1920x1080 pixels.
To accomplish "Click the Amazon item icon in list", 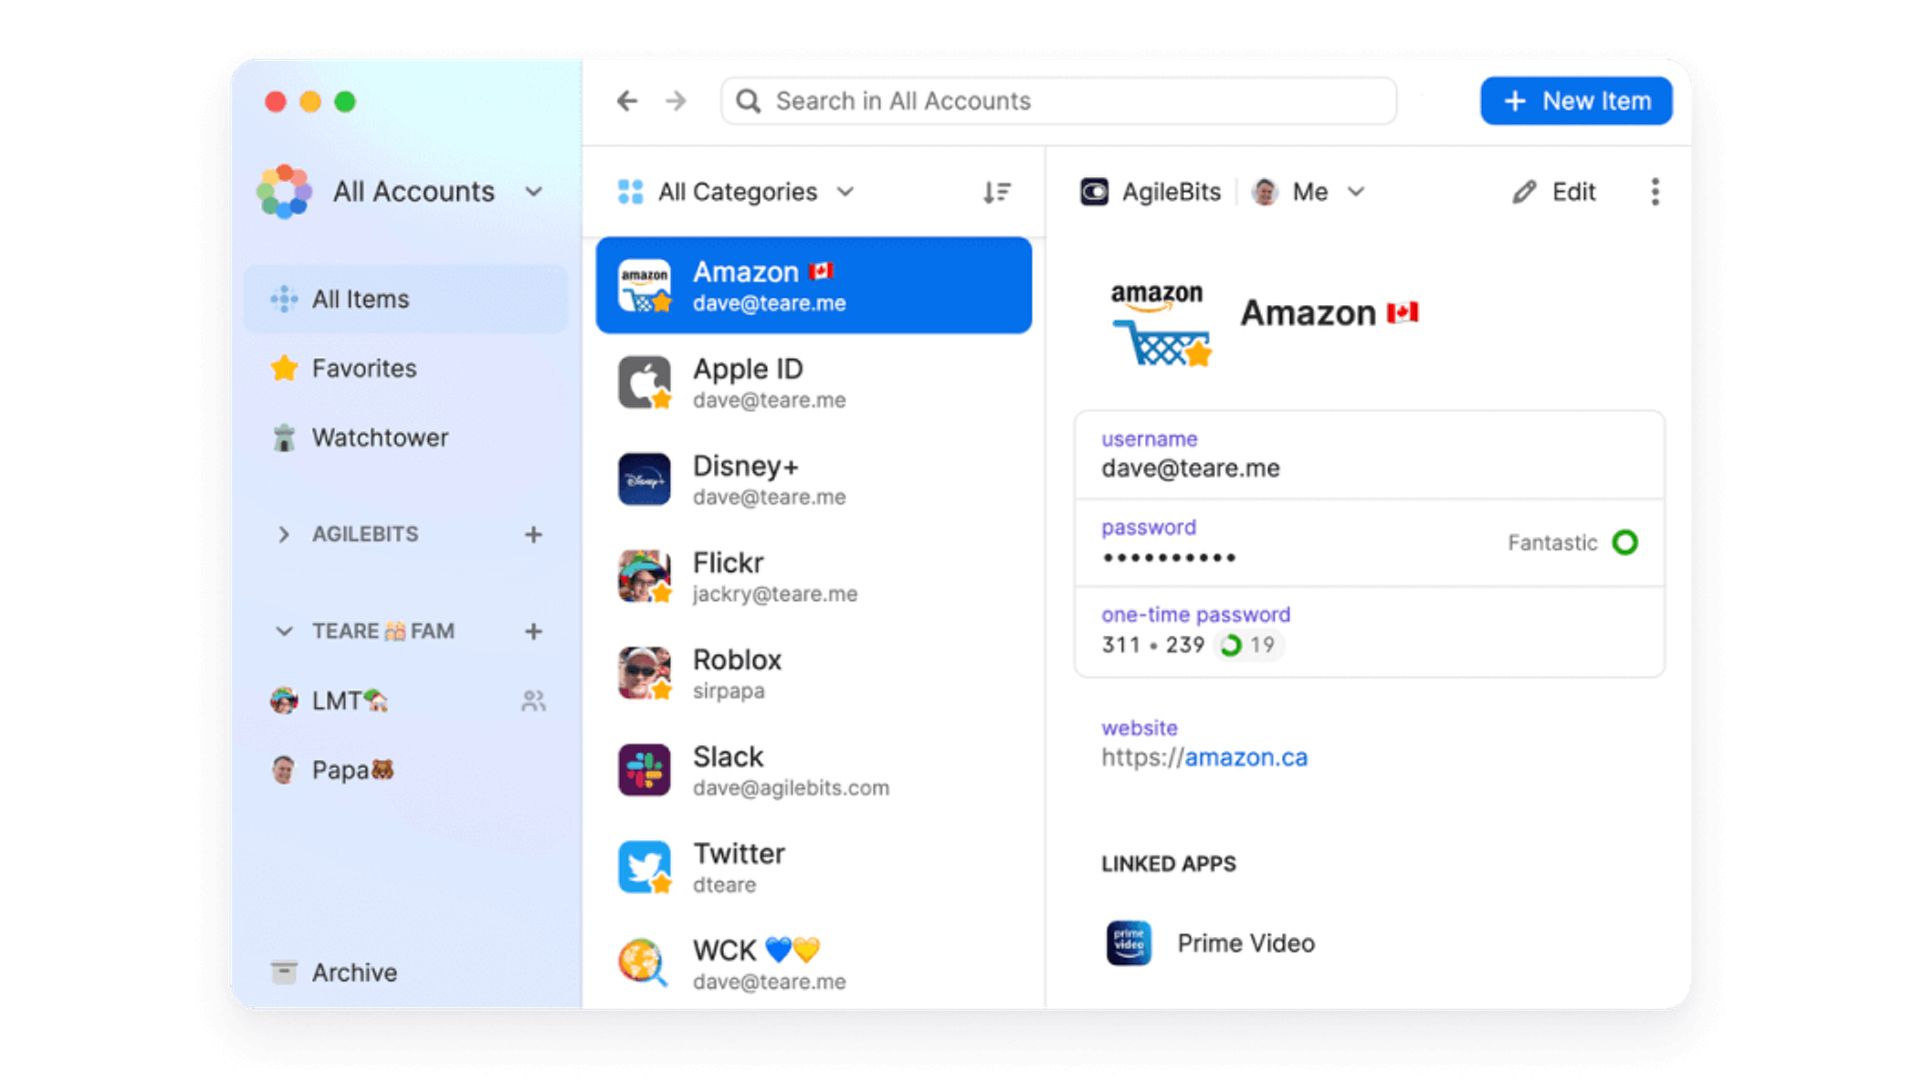I will point(647,284).
